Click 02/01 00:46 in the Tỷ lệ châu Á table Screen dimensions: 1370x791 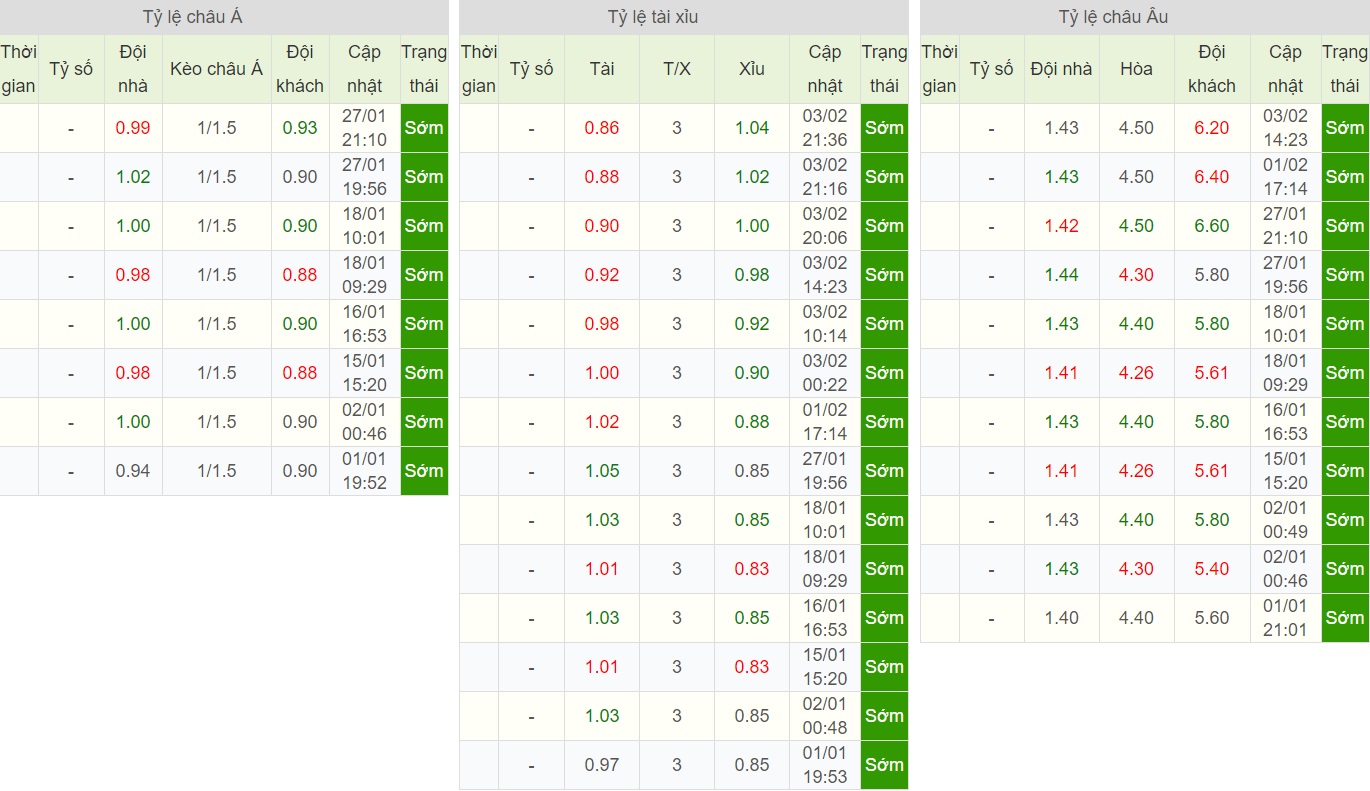point(365,422)
